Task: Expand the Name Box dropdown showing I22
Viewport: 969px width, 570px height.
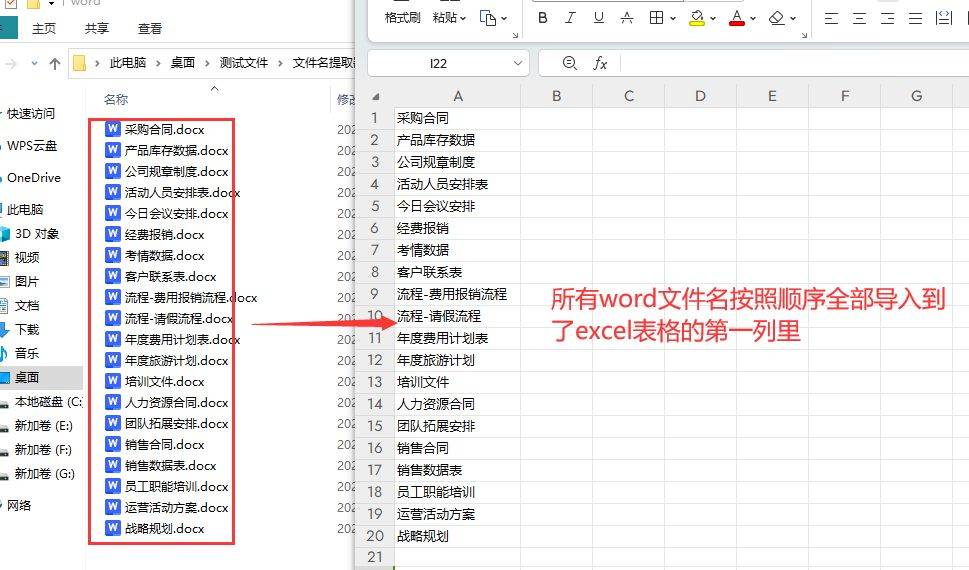Action: point(518,63)
